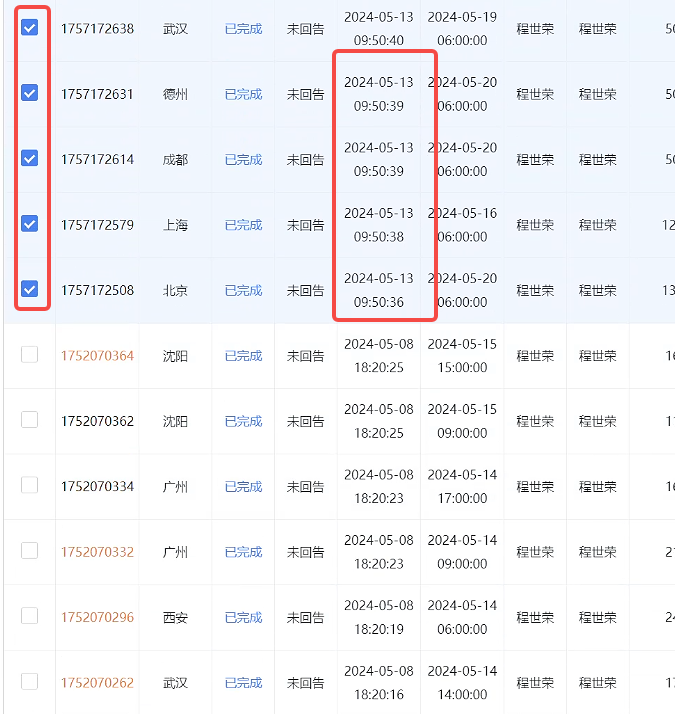Select order number 1757172614
The width and height of the screenshot is (675, 714).
point(97,160)
